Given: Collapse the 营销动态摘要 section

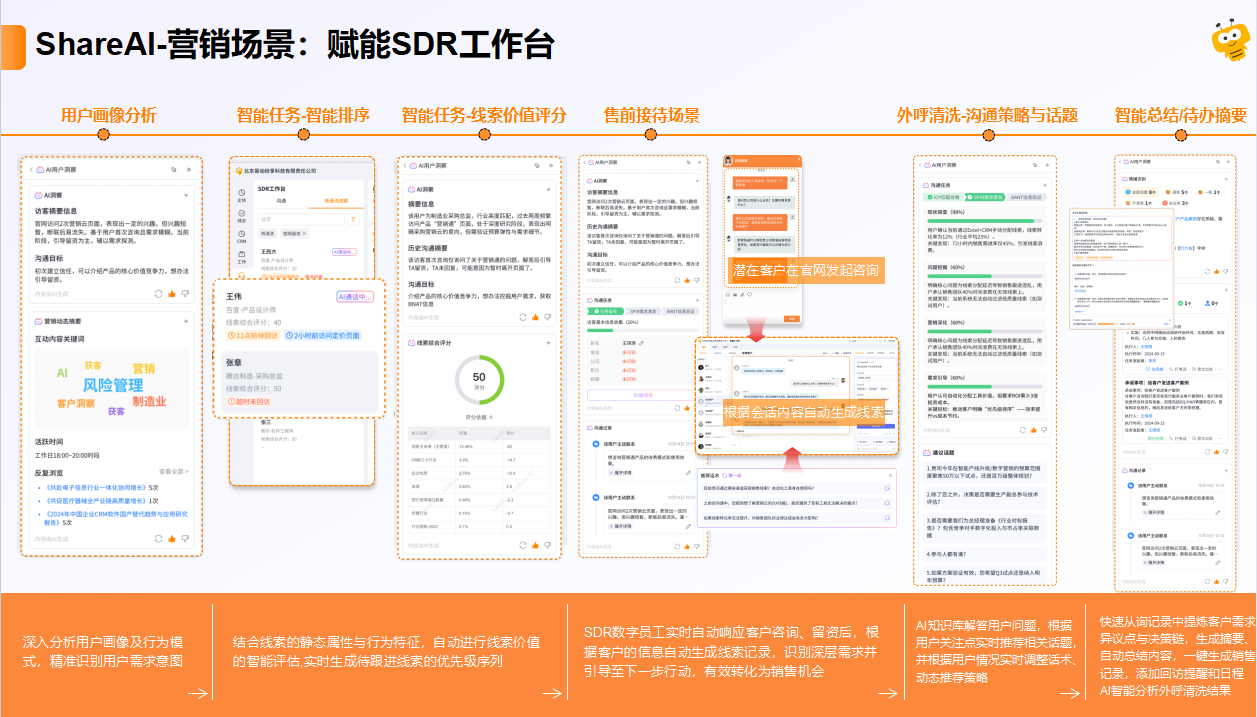Looking at the screenshot, I should point(186,321).
